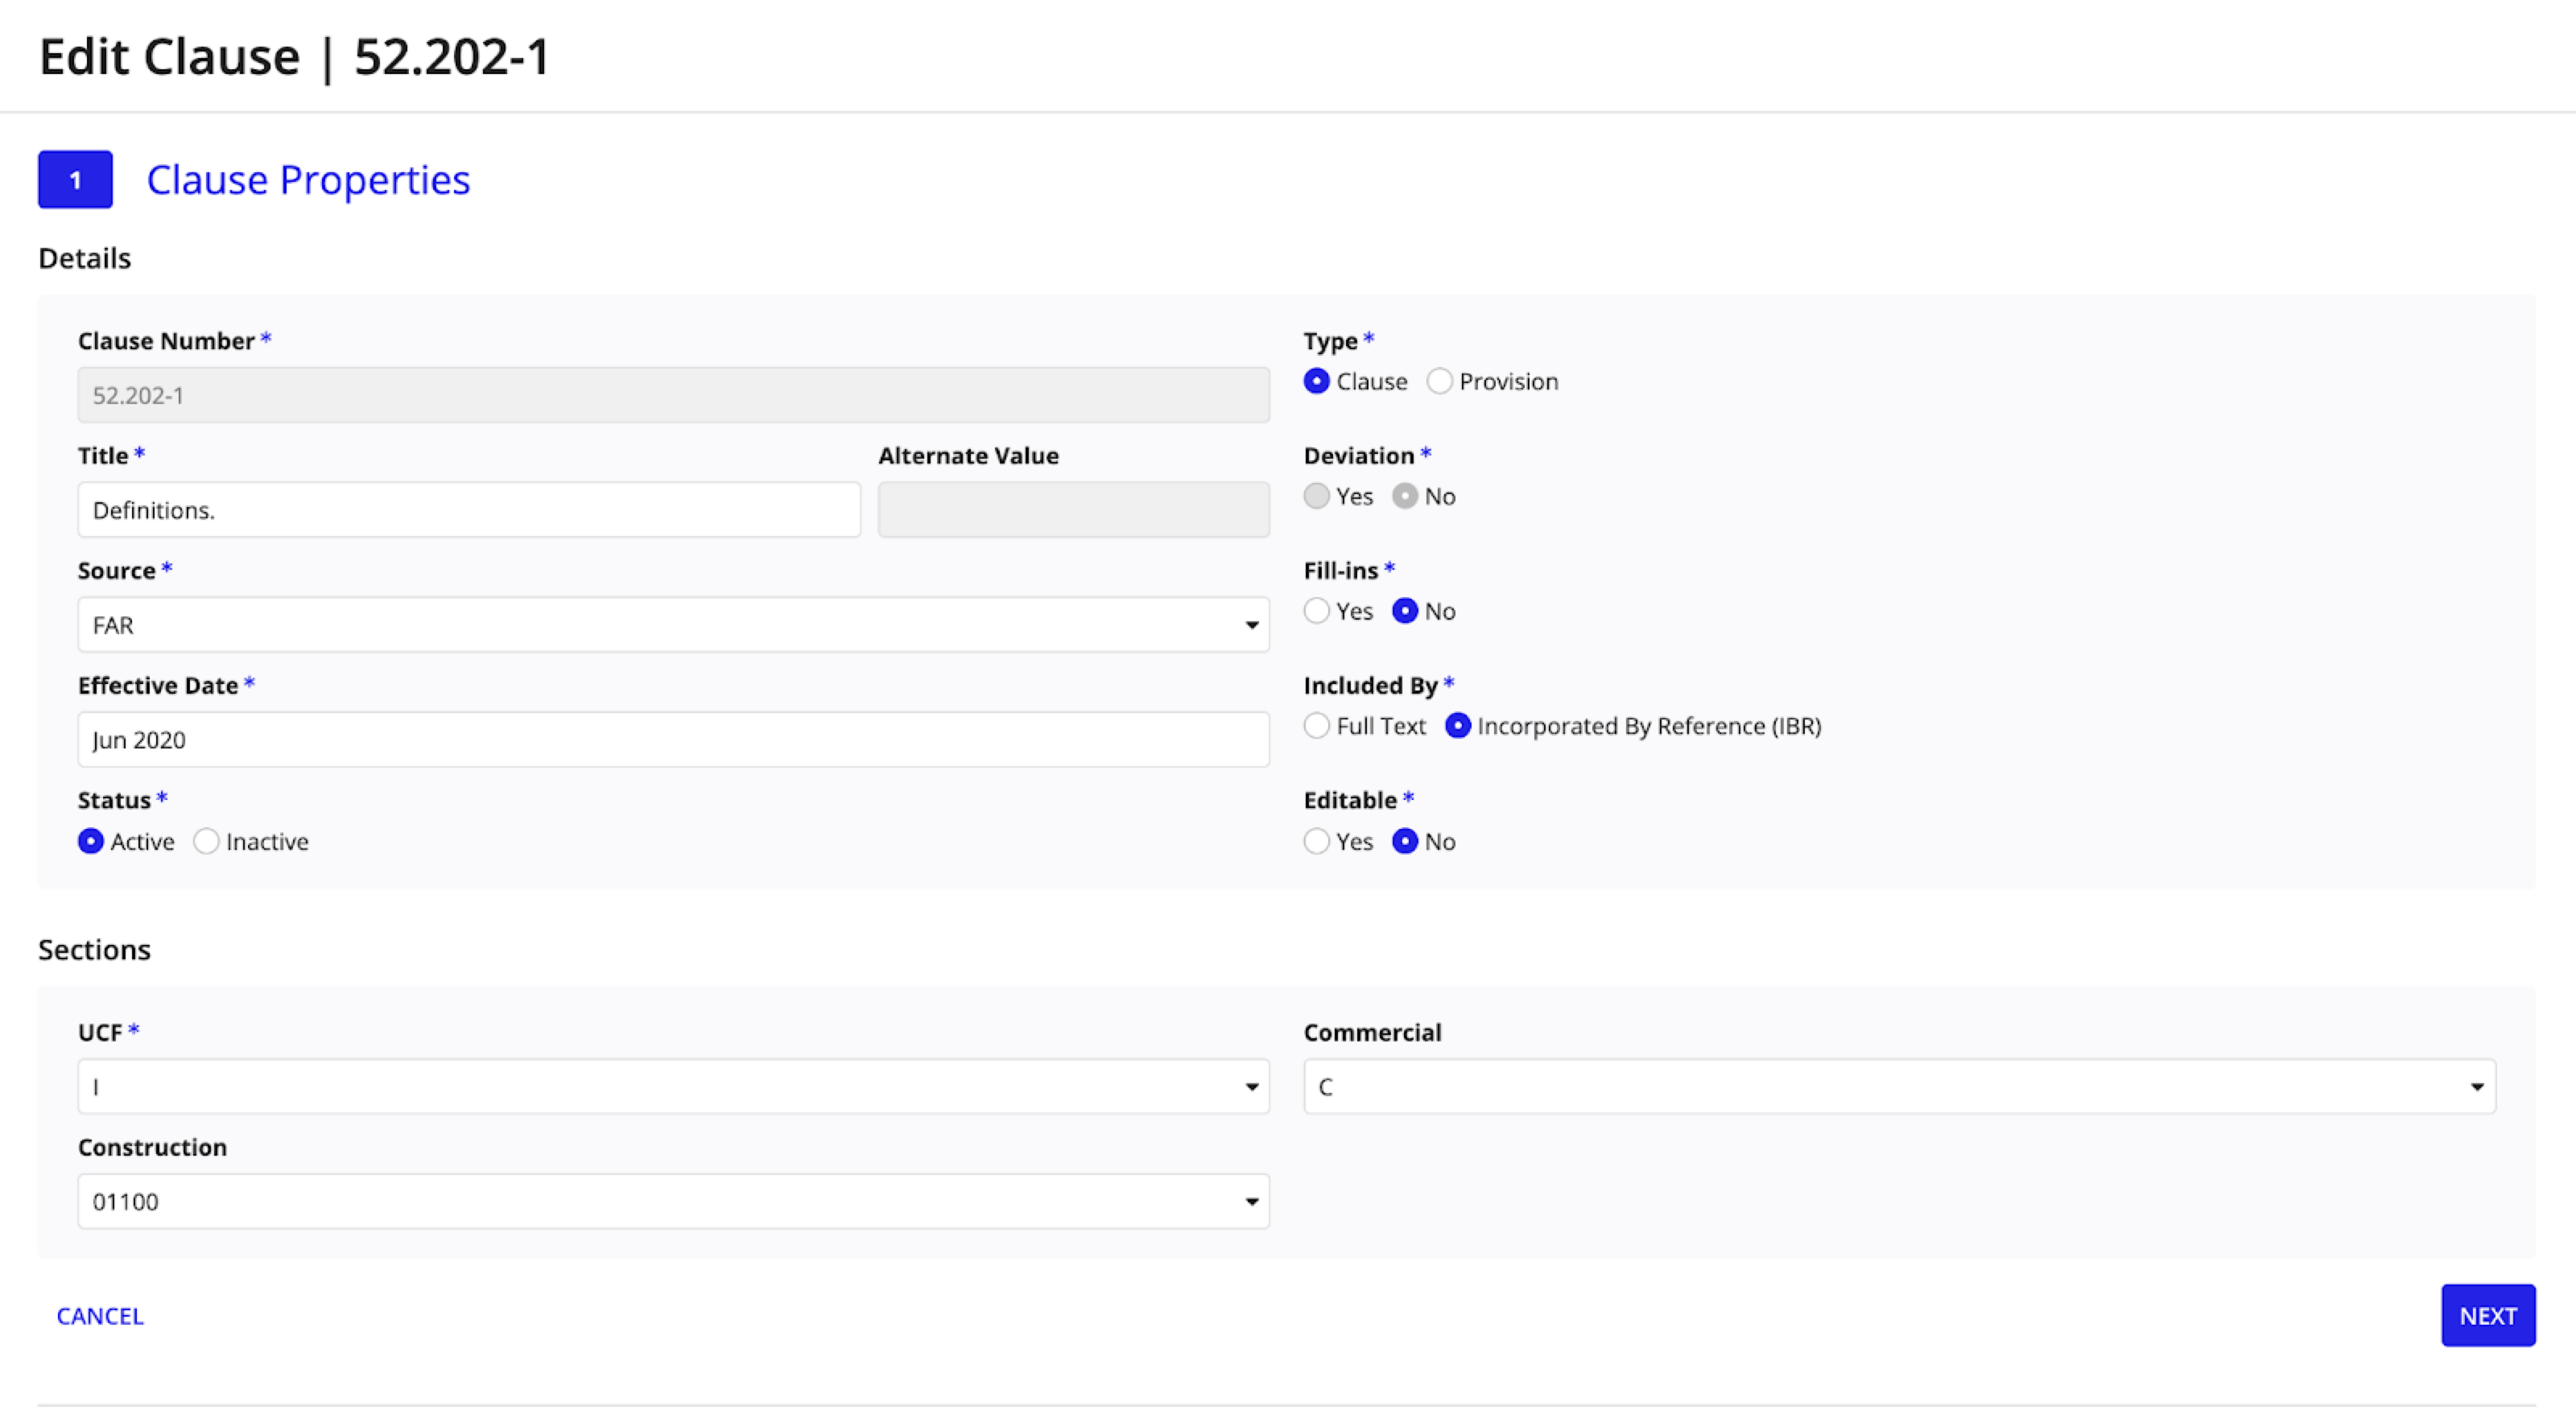Image resolution: width=2576 pixels, height=1410 pixels.
Task: Mark status as Active
Action: (x=91, y=841)
